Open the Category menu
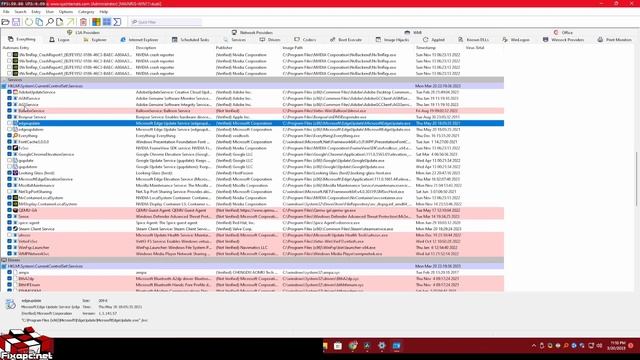This screenshot has width=640, height=360. (86, 12)
